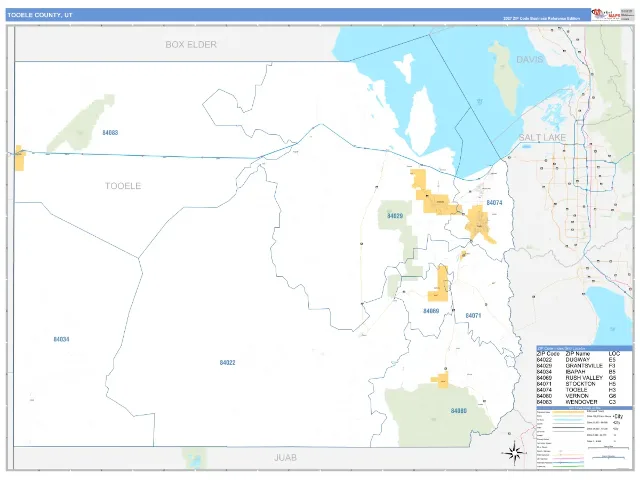Screen dimensions: 640x480
Task: Click ZIP code label 84083 on the map
Action: pyautogui.click(x=110, y=133)
